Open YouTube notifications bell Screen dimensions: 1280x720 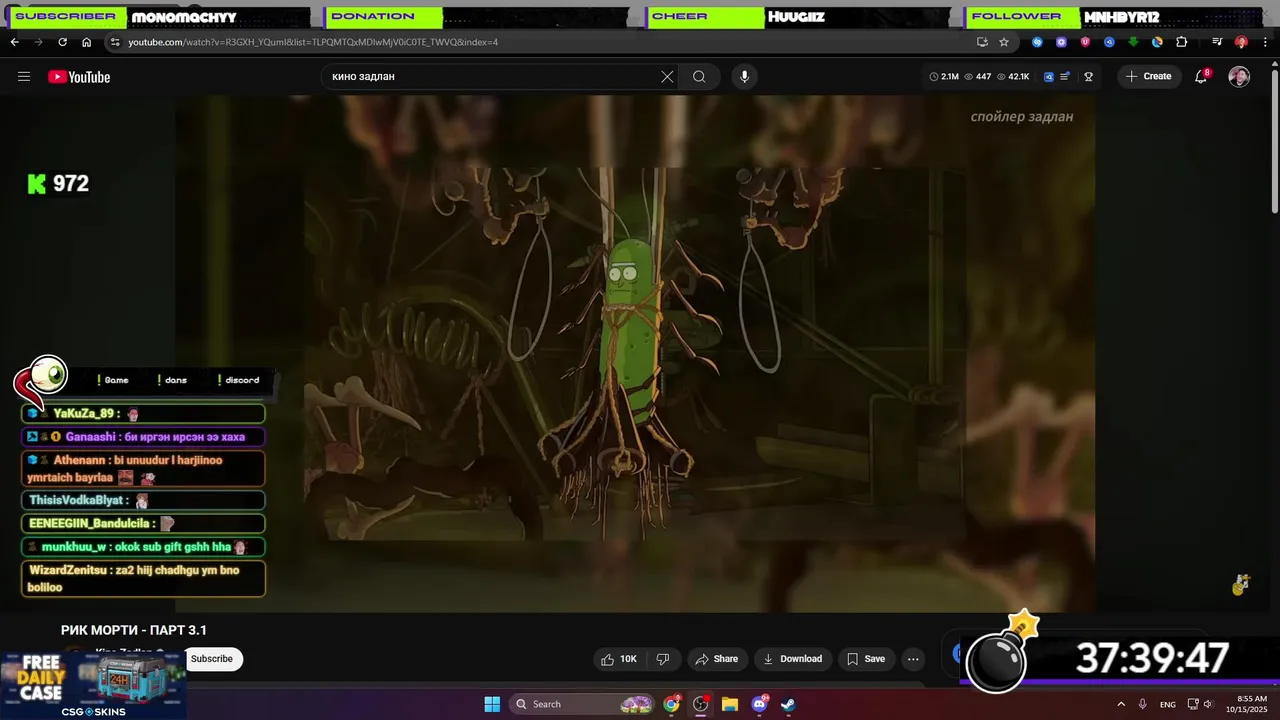click(x=1202, y=77)
